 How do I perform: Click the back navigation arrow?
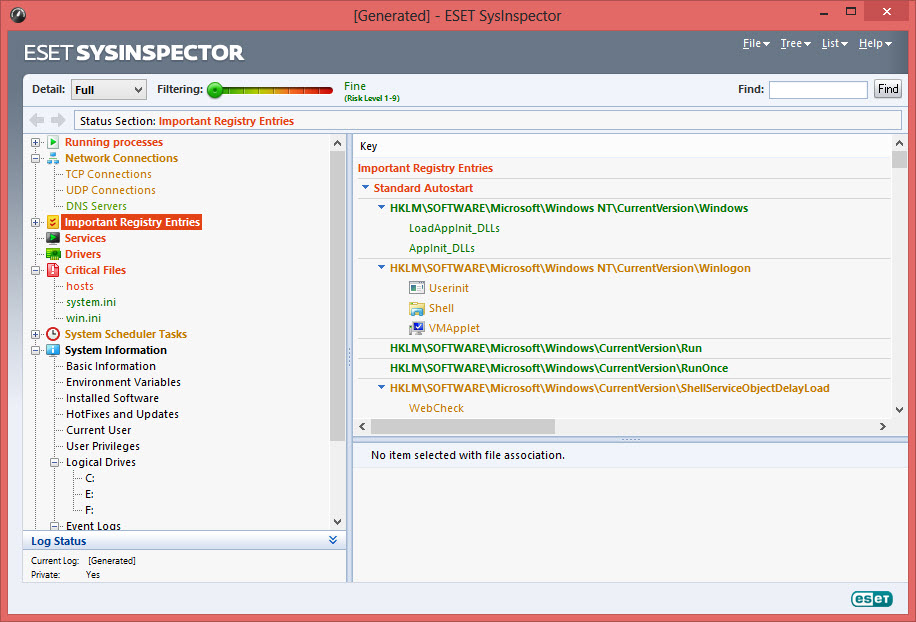37,121
